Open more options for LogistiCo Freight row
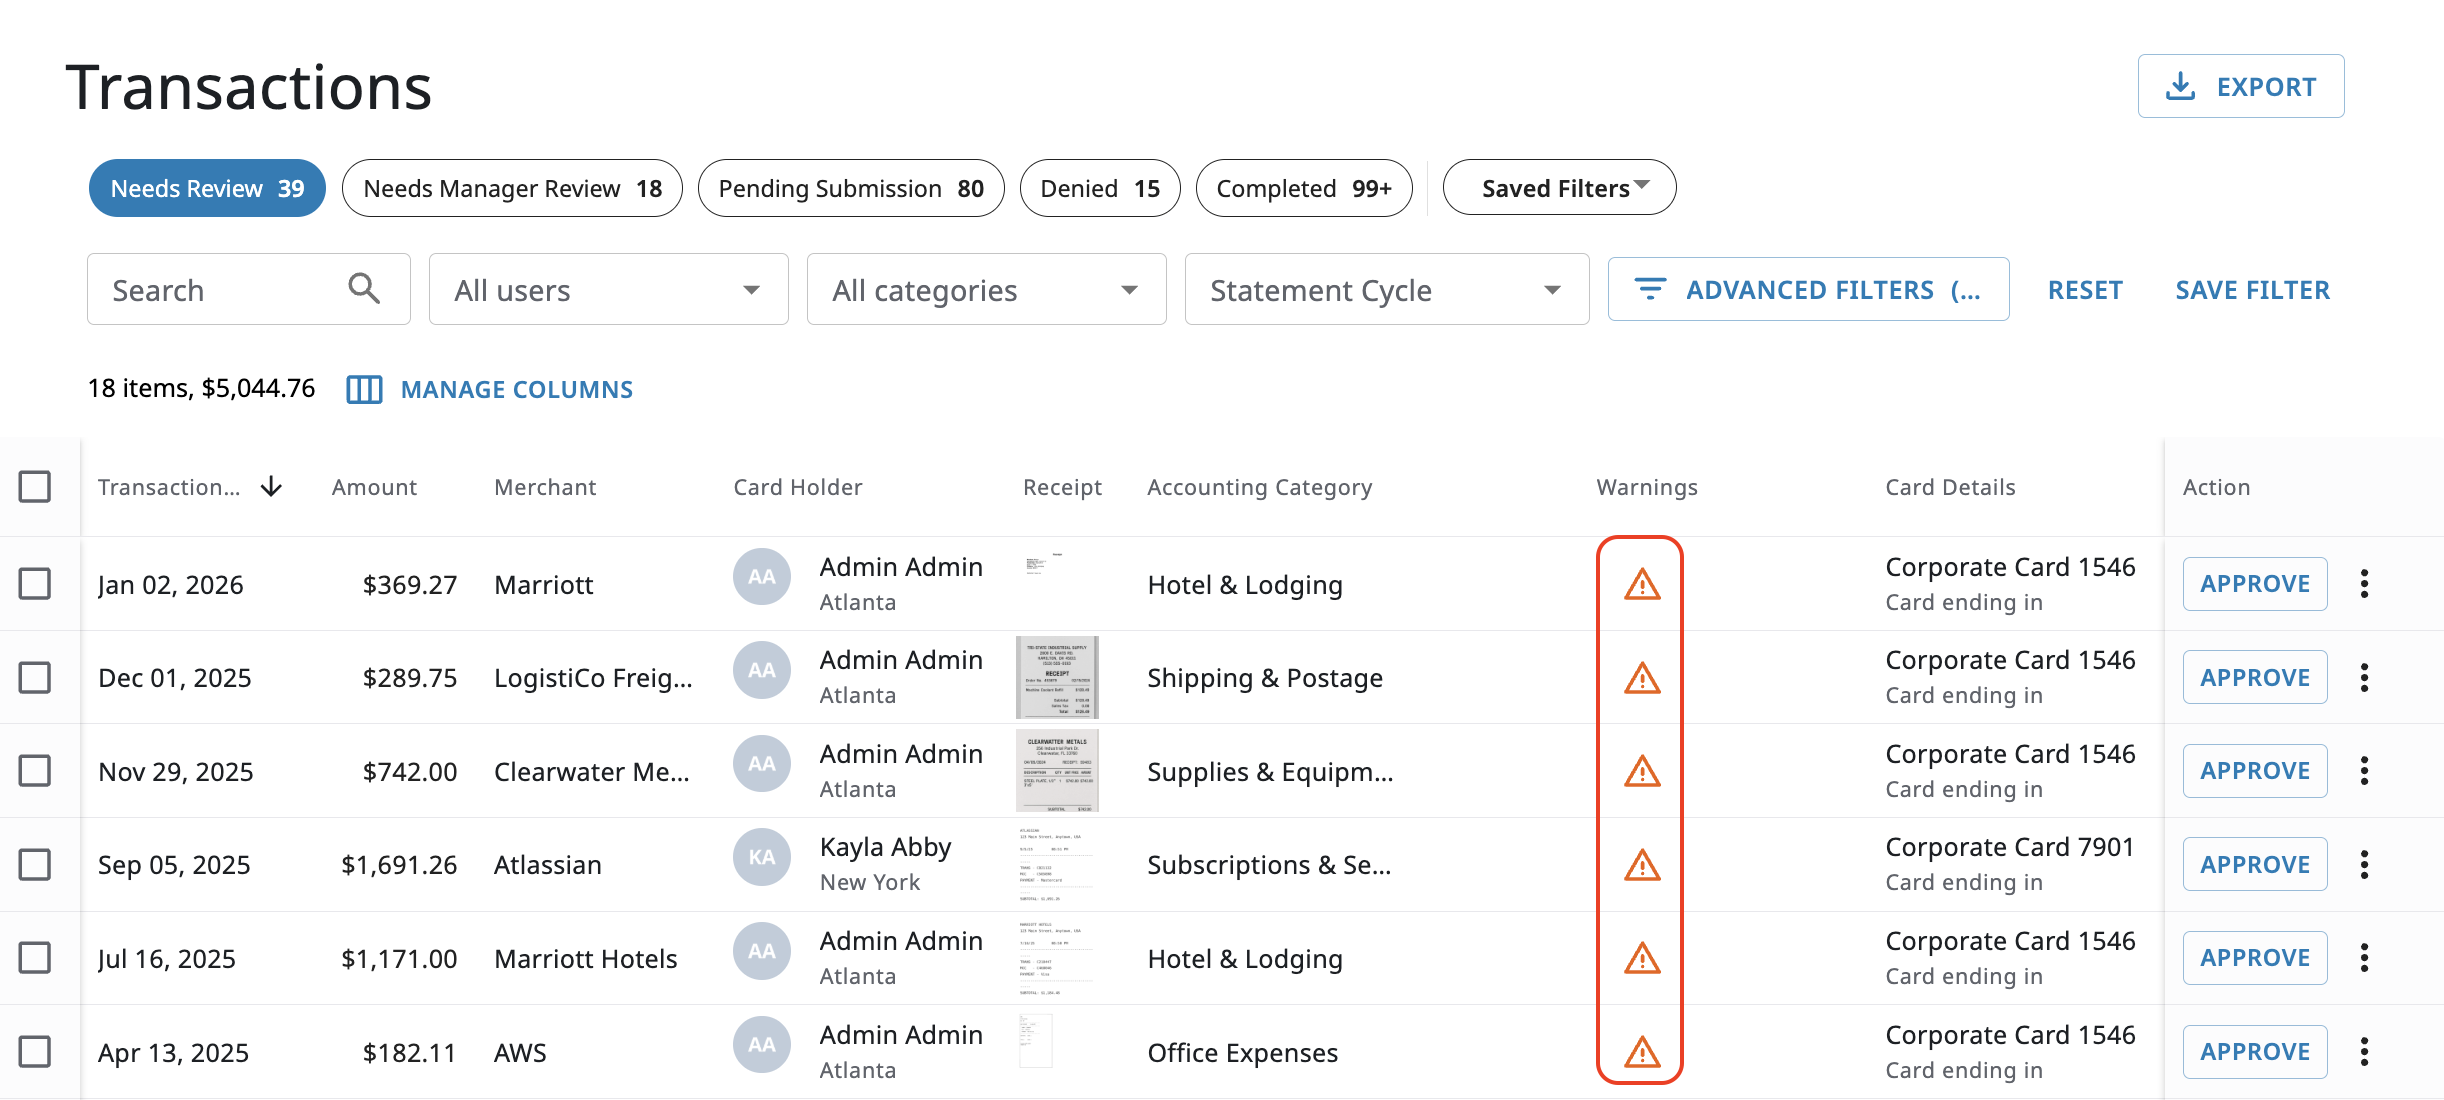This screenshot has height=1100, width=2444. (x=2364, y=678)
